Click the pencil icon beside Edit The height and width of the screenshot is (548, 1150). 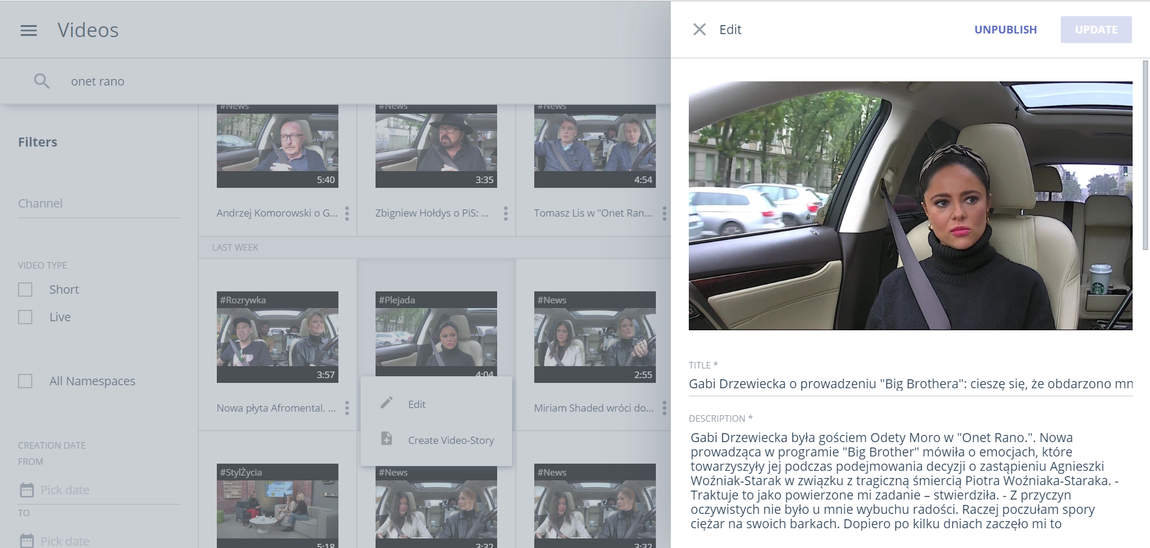[x=387, y=403]
